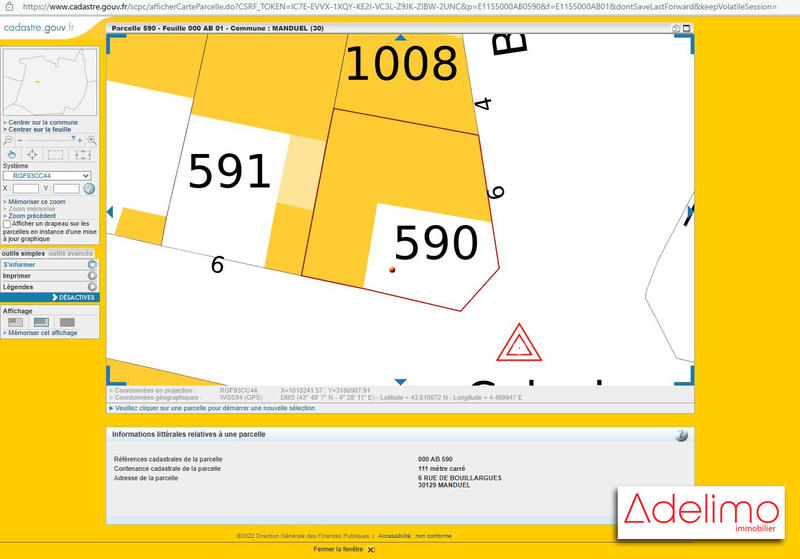This screenshot has width=800, height=559.
Task: Validate the X Y coordinates with the check icon
Action: [x=89, y=188]
